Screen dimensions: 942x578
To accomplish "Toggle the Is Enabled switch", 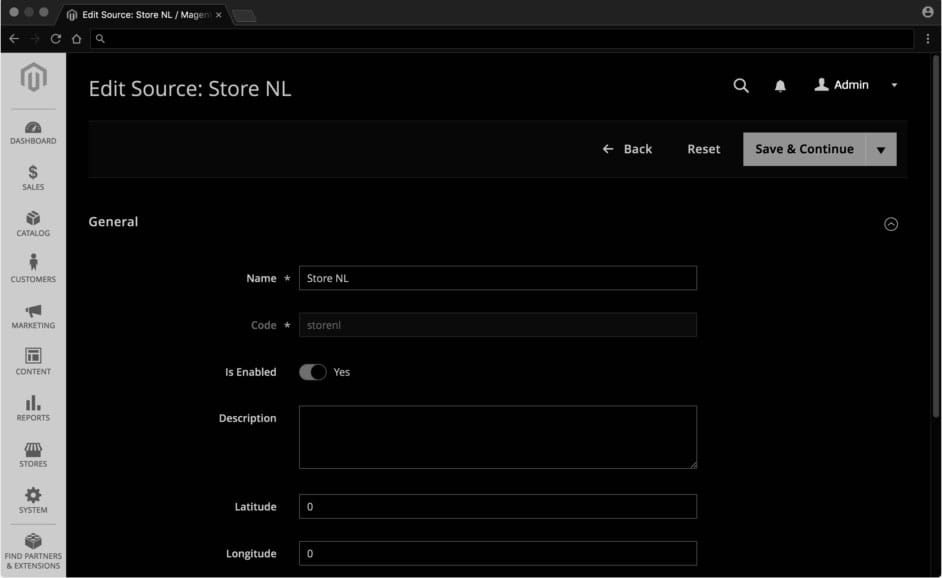I will 313,372.
